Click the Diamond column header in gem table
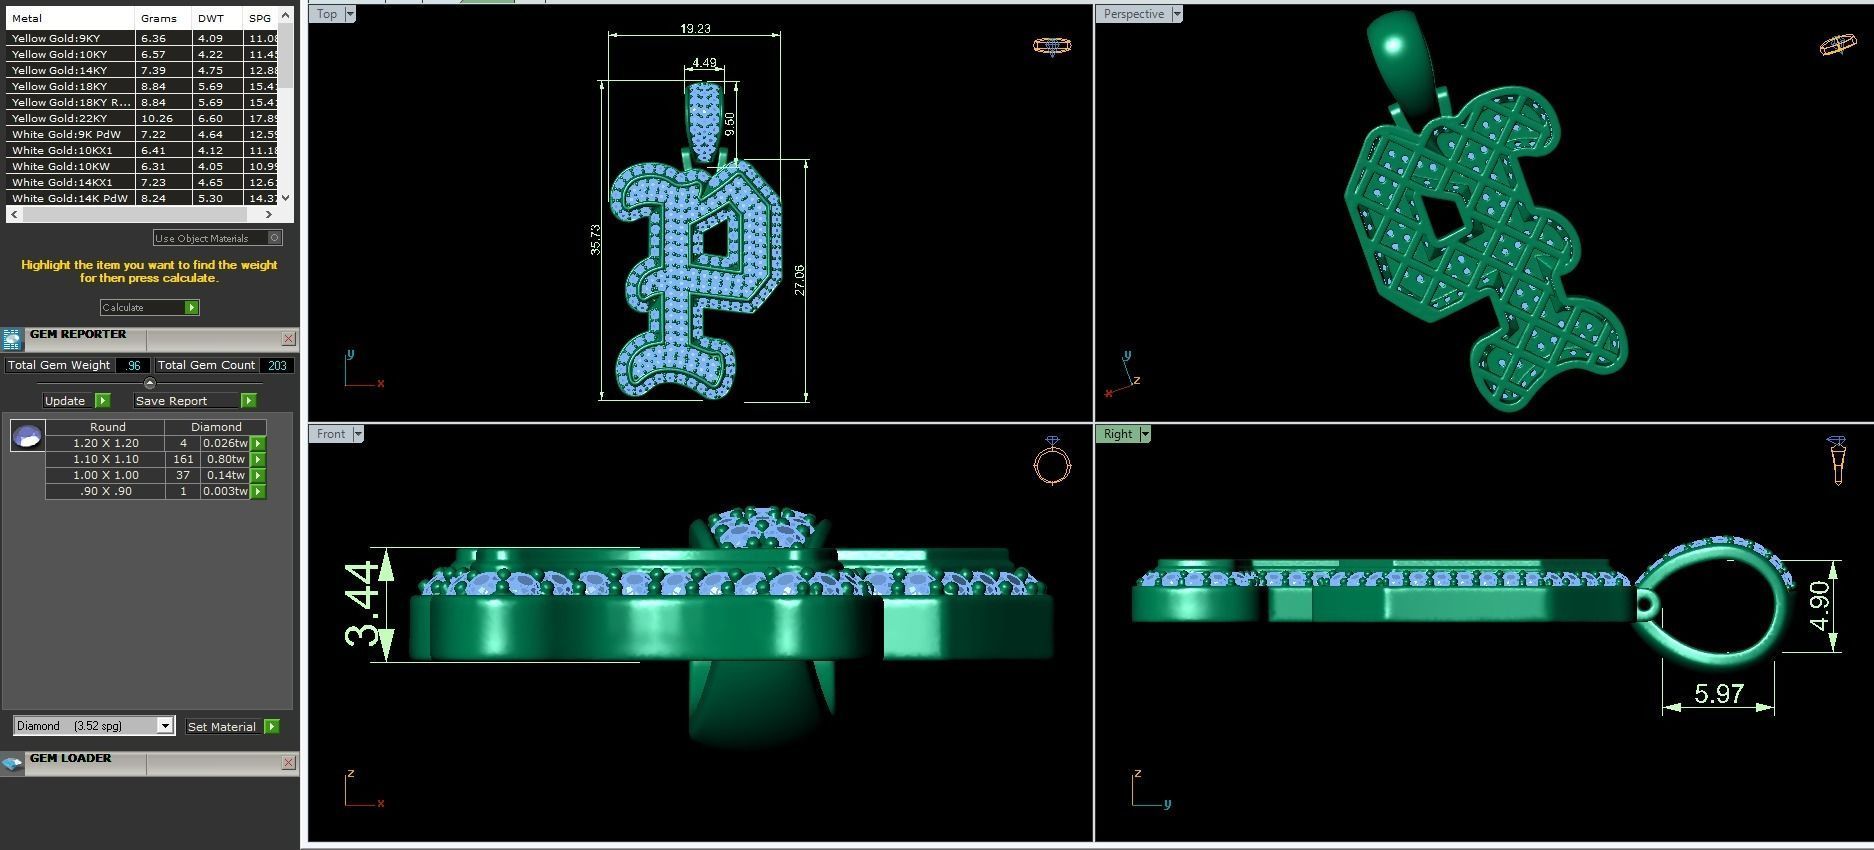The width and height of the screenshot is (1874, 850). (216, 426)
